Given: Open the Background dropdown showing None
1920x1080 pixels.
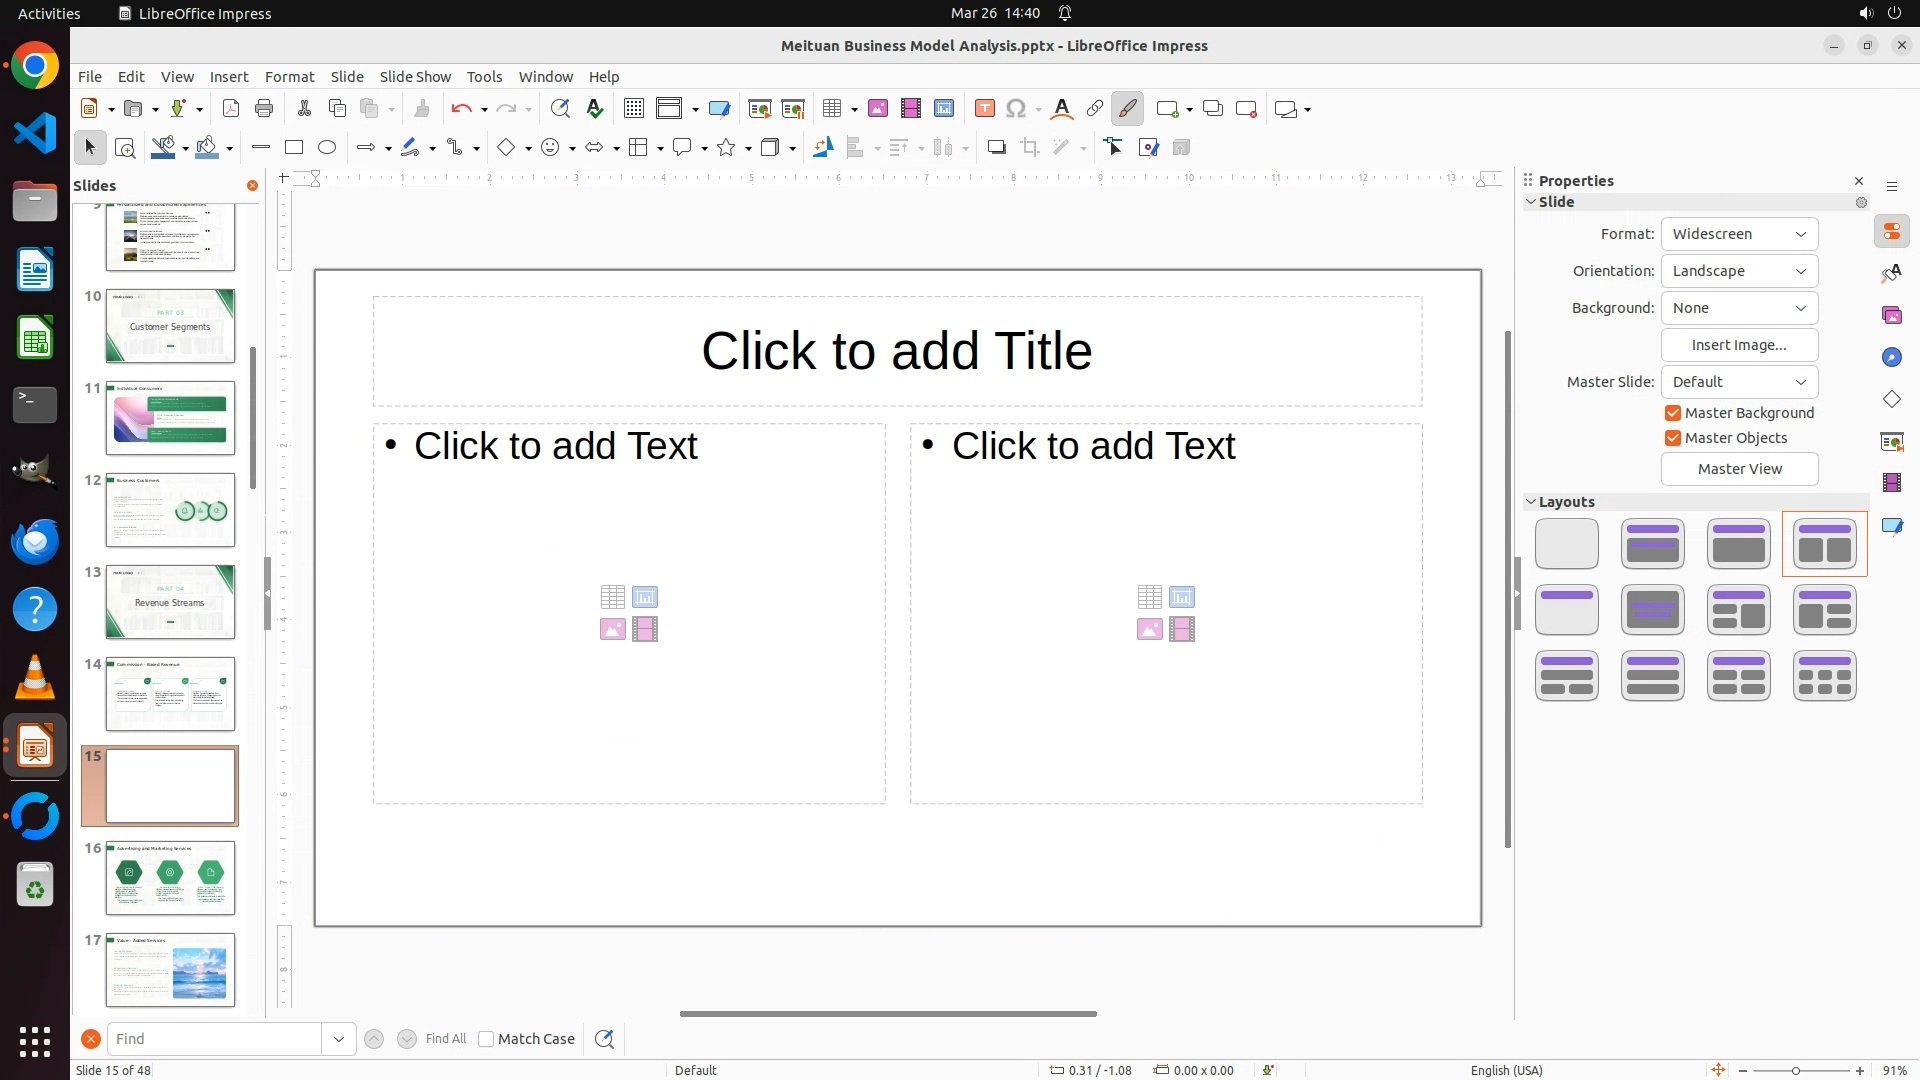Looking at the screenshot, I should 1739,308.
